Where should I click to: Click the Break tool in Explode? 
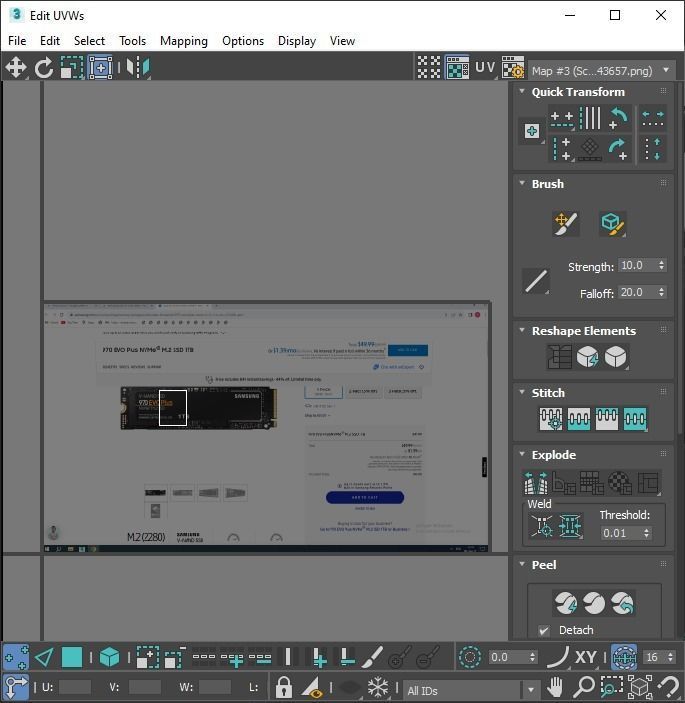[536, 482]
